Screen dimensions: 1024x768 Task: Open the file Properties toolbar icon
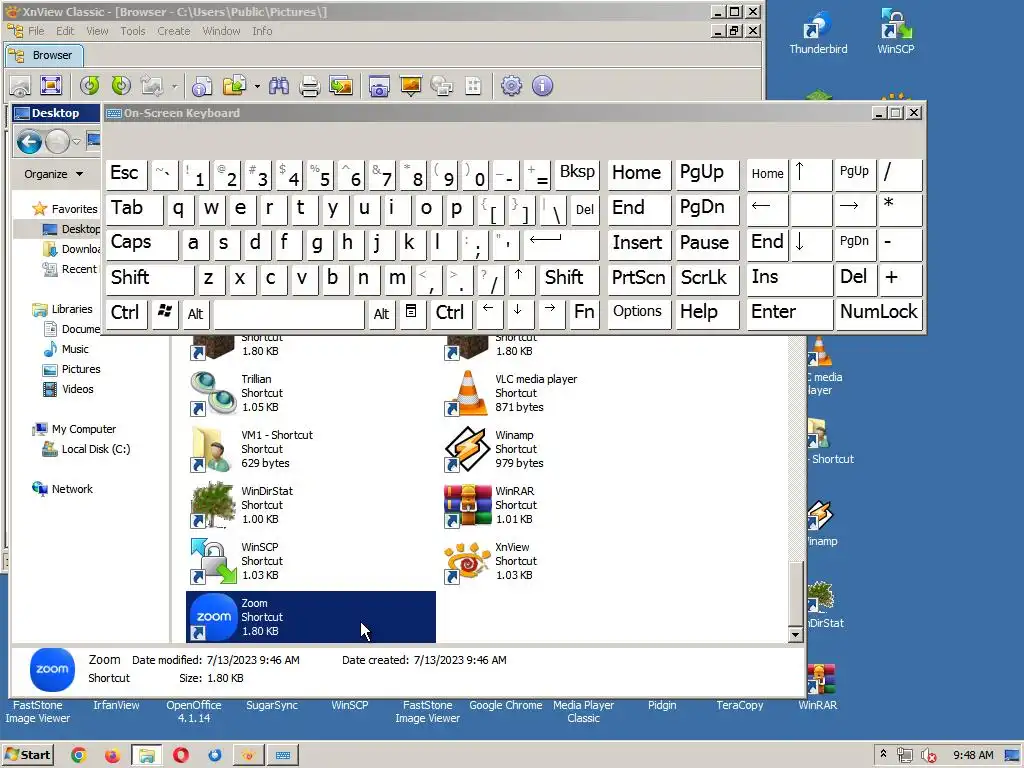tap(202, 86)
